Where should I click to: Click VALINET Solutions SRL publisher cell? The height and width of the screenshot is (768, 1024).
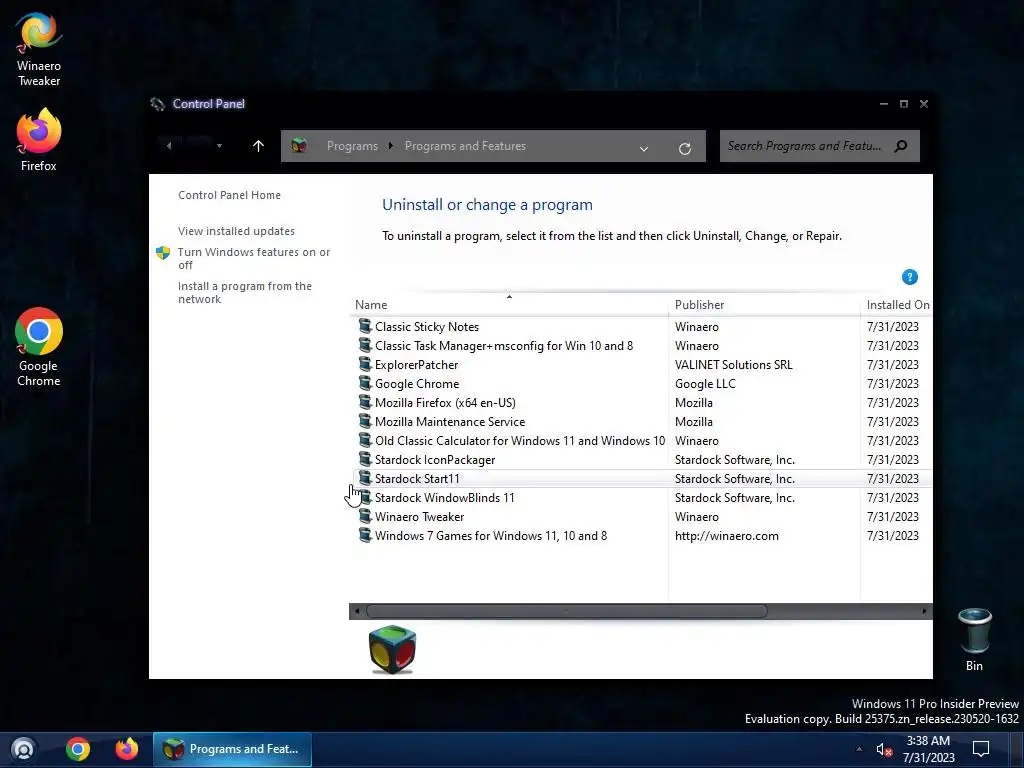[733, 364]
